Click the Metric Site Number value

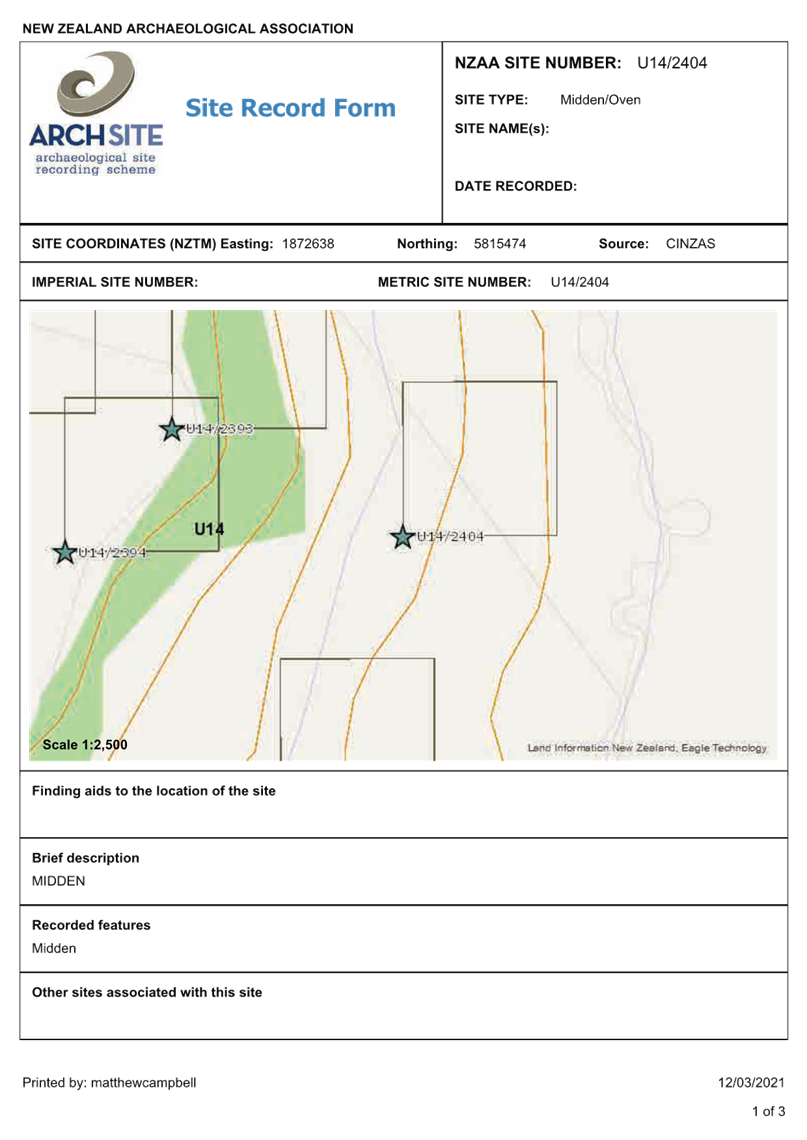click(580, 283)
